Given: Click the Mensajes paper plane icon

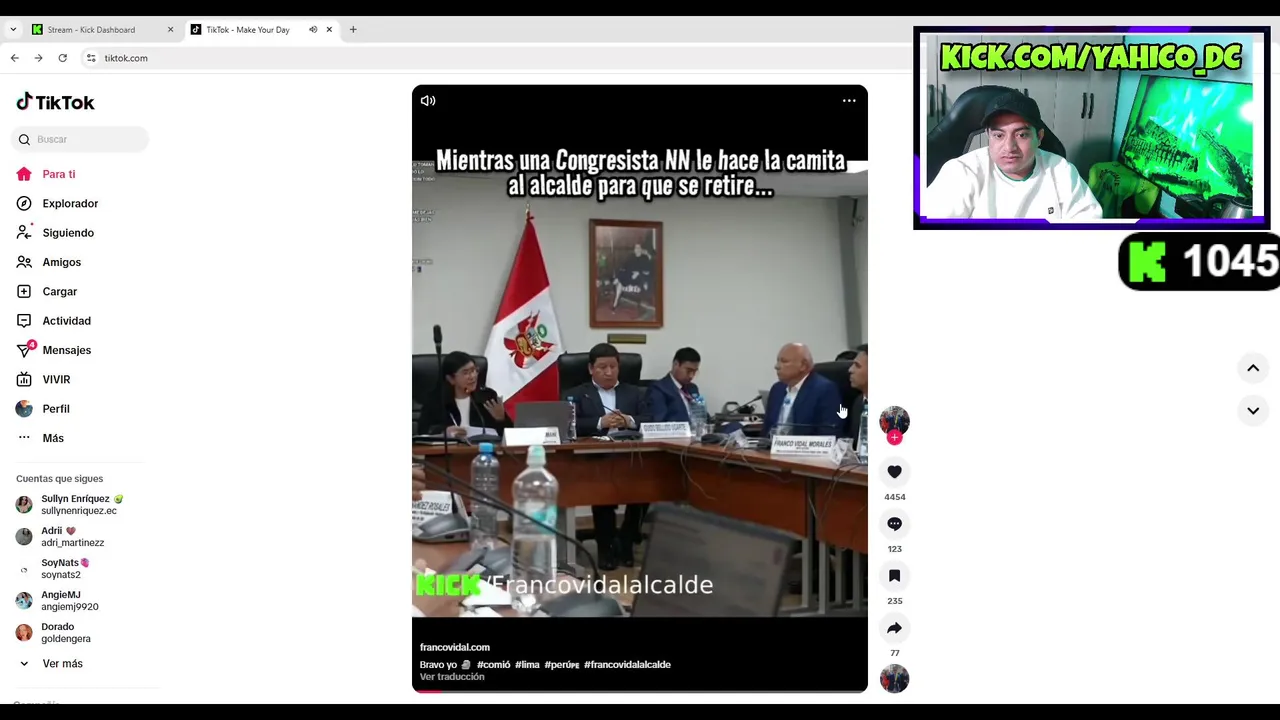Looking at the screenshot, I should [x=24, y=350].
